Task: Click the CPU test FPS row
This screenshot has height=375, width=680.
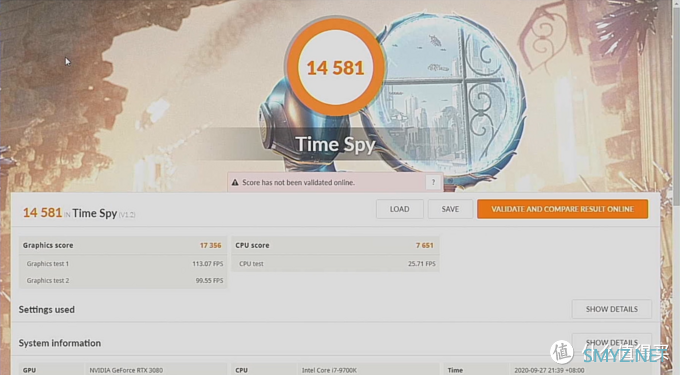Action: pyautogui.click(x=335, y=264)
